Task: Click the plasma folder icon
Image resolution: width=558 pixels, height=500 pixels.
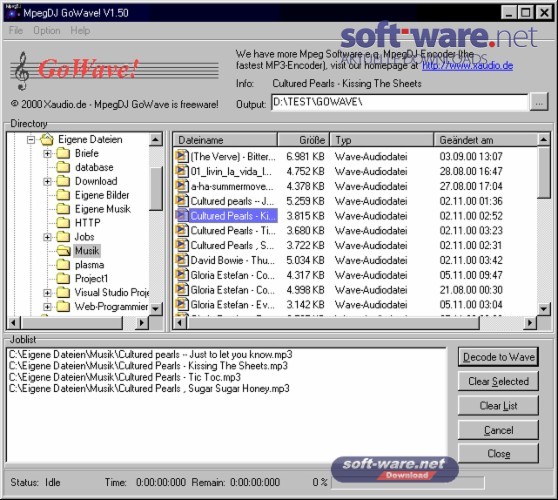Action: (x=63, y=265)
